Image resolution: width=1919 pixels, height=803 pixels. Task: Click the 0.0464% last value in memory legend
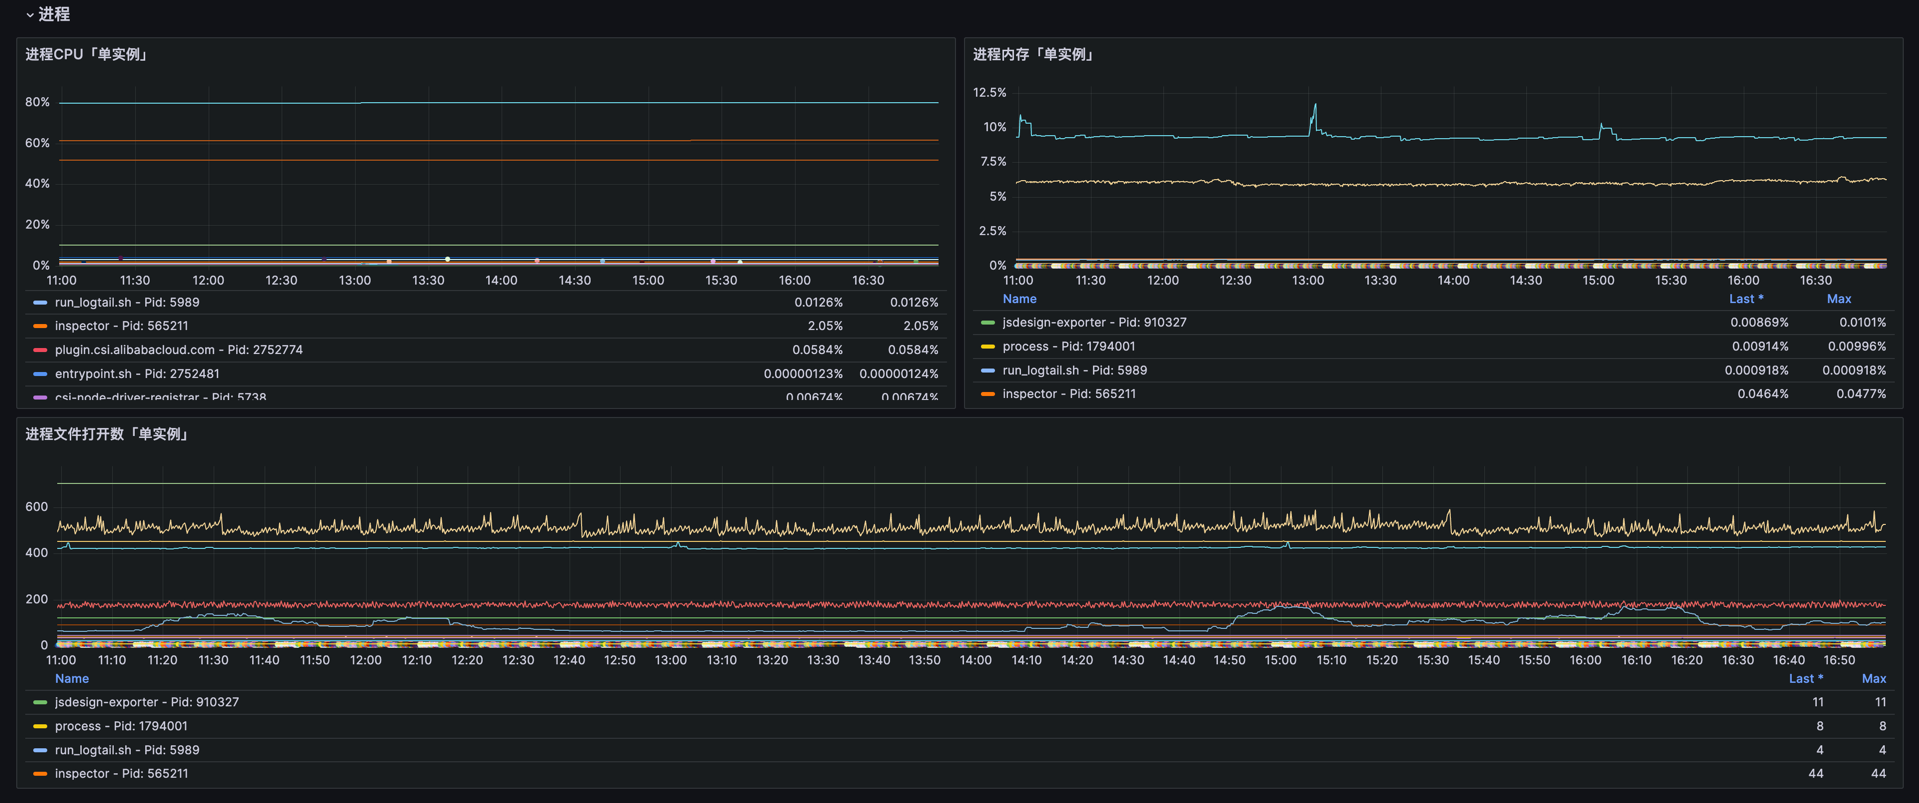click(1763, 394)
